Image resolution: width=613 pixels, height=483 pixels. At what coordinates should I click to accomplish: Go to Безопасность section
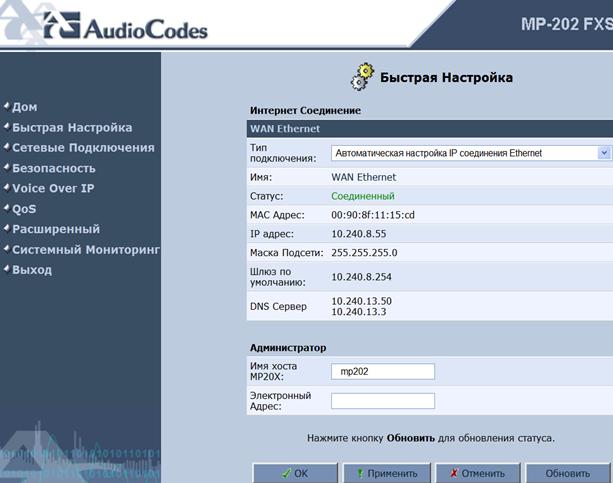click(x=54, y=168)
